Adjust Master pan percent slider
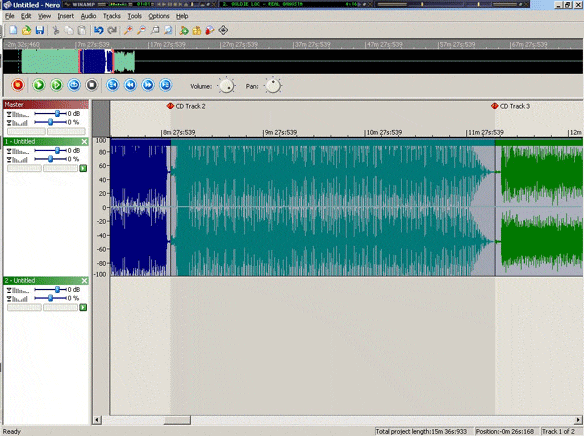 tap(50, 122)
